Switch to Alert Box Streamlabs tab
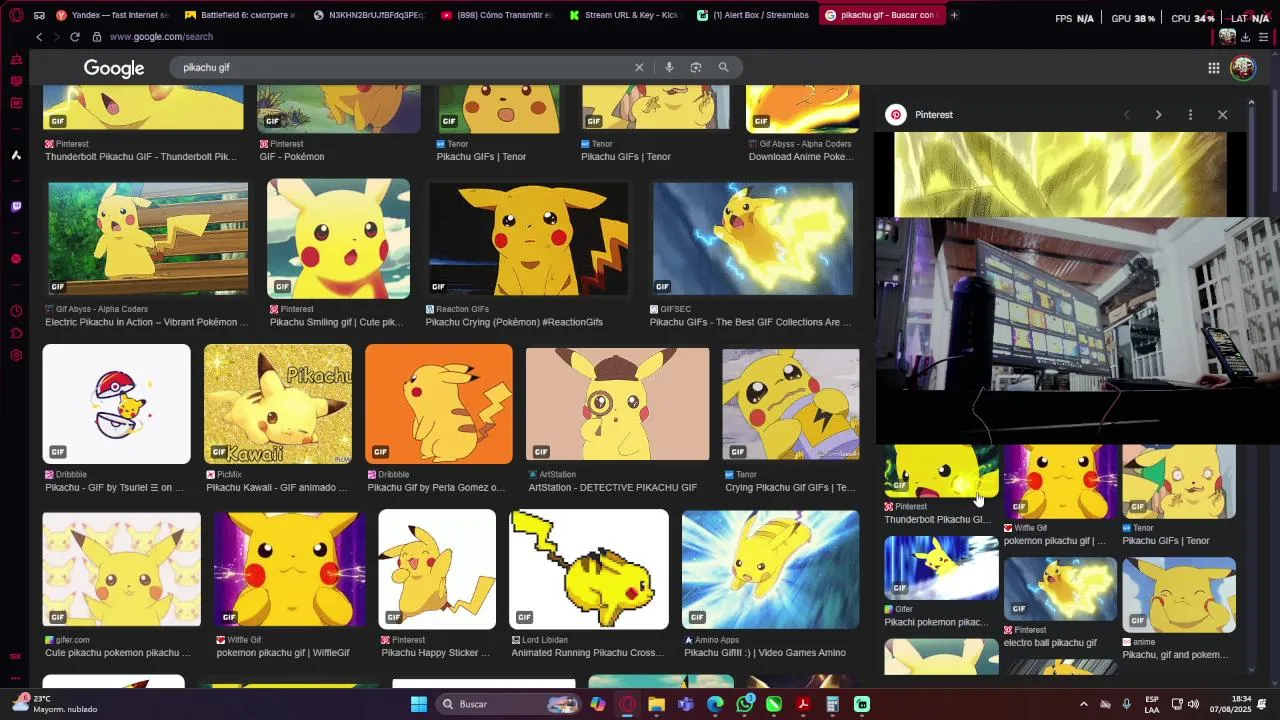Screen dimensions: 1280x720 coord(753,15)
